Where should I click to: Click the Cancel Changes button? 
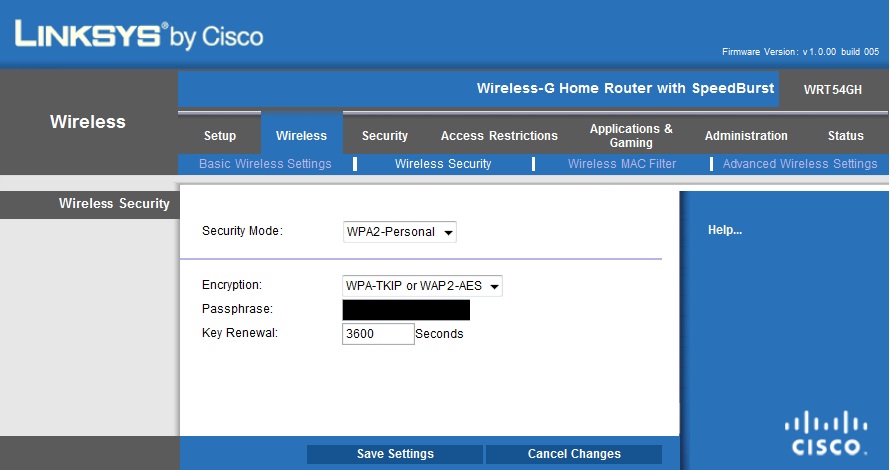coord(574,454)
